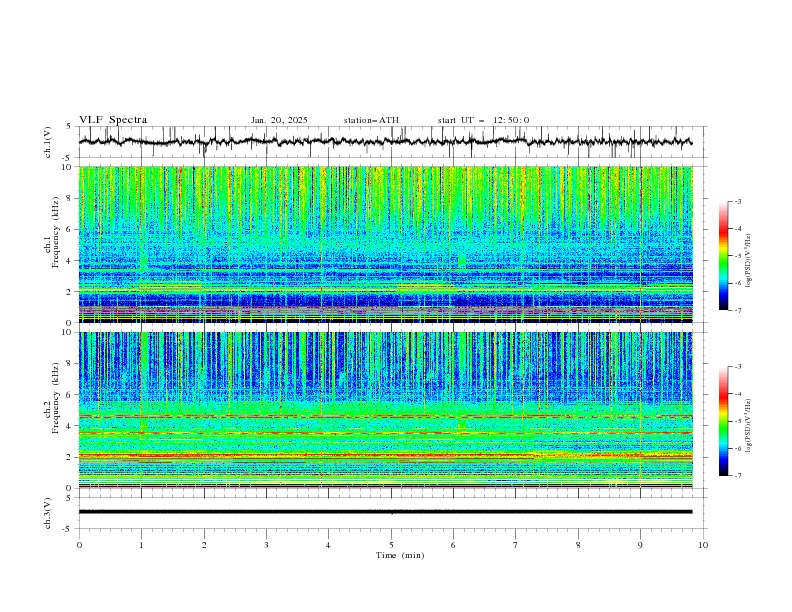This screenshot has width=792, height=612.
Task: Click the station=ATH label
Action: point(371,120)
